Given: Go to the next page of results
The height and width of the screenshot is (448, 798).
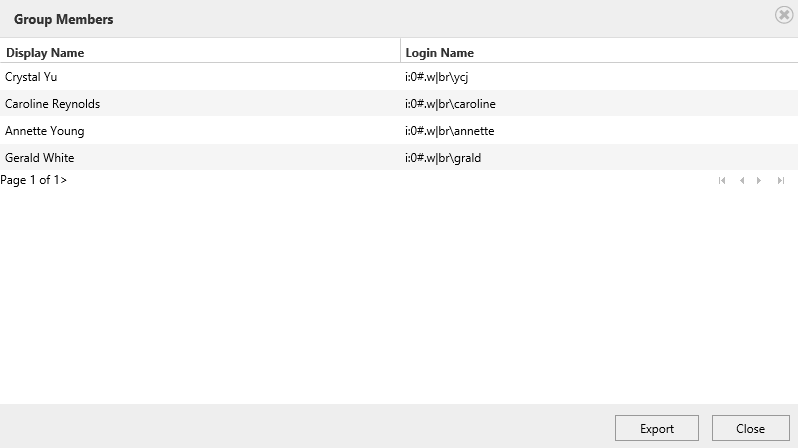Looking at the screenshot, I should click(759, 181).
